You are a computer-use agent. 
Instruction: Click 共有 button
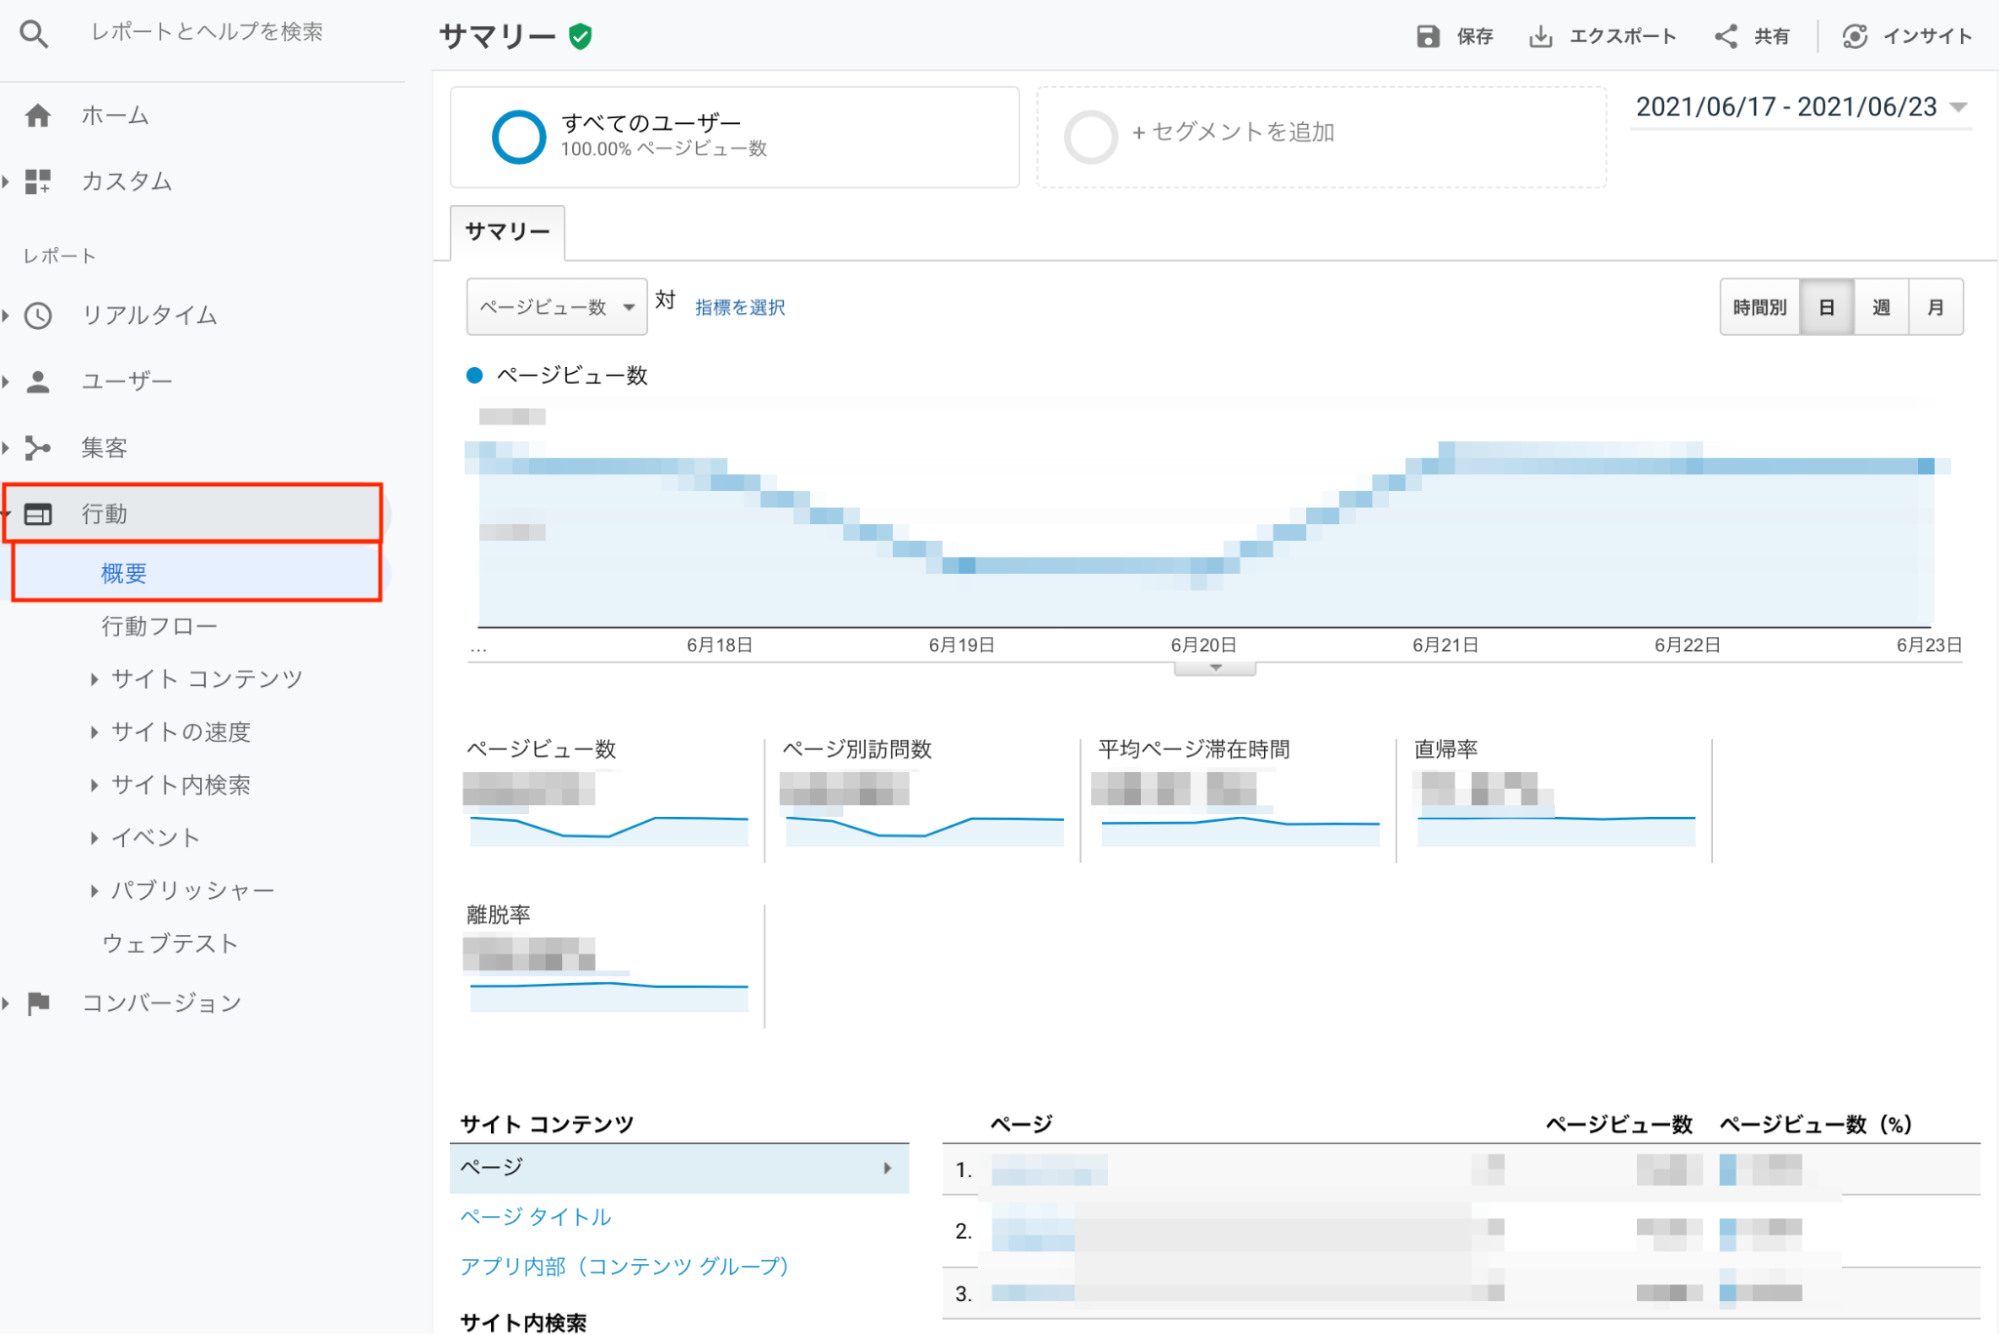point(1752,37)
